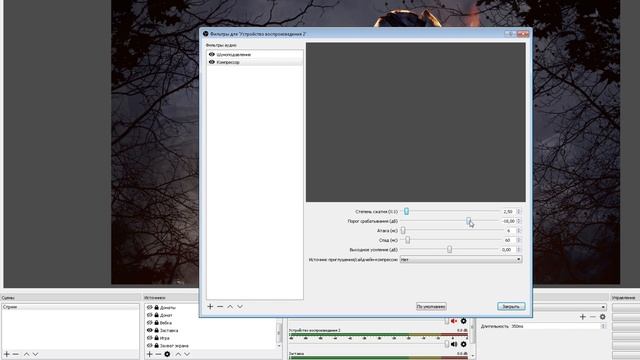Click the threshold value field showing -18,00
640x360 pixels.
508,221
